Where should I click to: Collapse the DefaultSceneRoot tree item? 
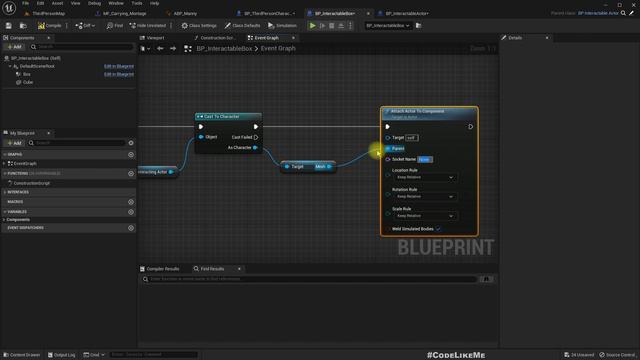point(10,66)
